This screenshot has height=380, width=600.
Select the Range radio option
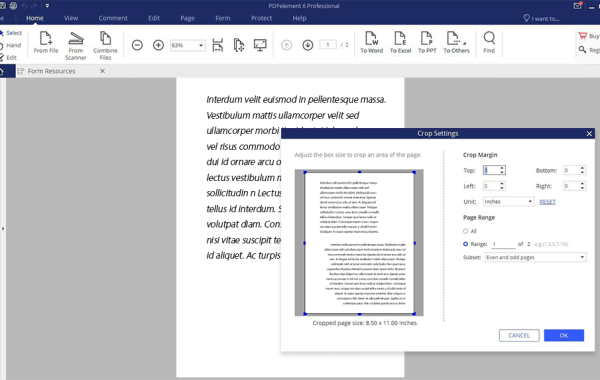[x=466, y=244]
